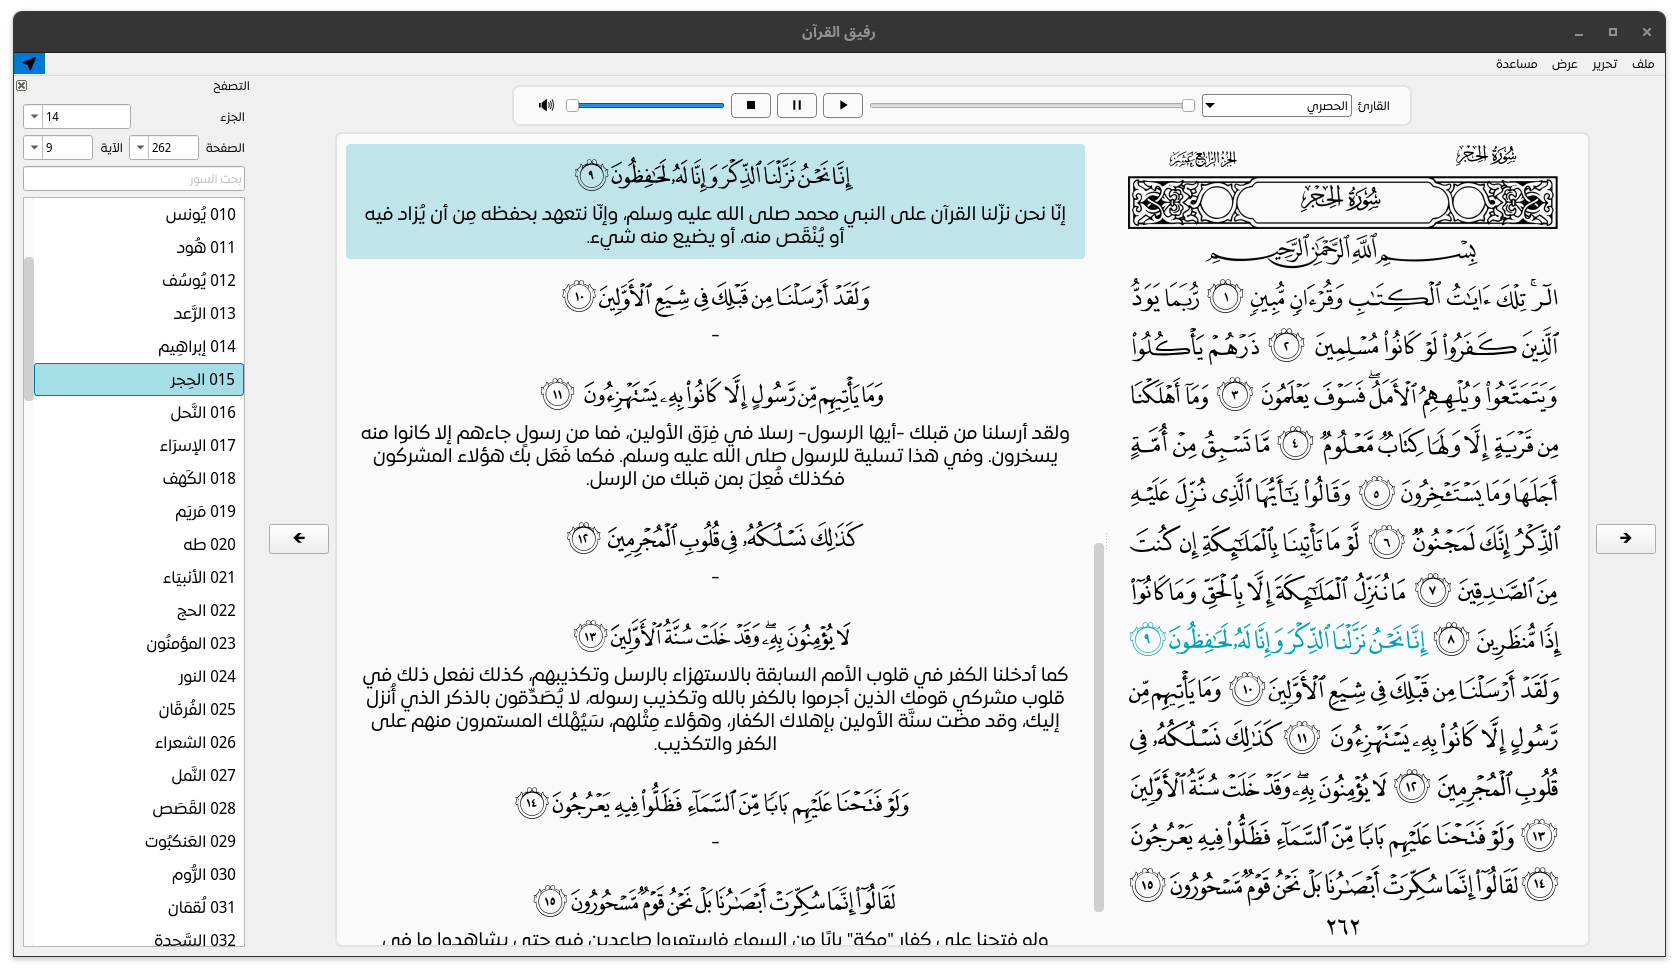Open the مساعدة menu
This screenshot has height=973, width=1679.
(x=1516, y=64)
